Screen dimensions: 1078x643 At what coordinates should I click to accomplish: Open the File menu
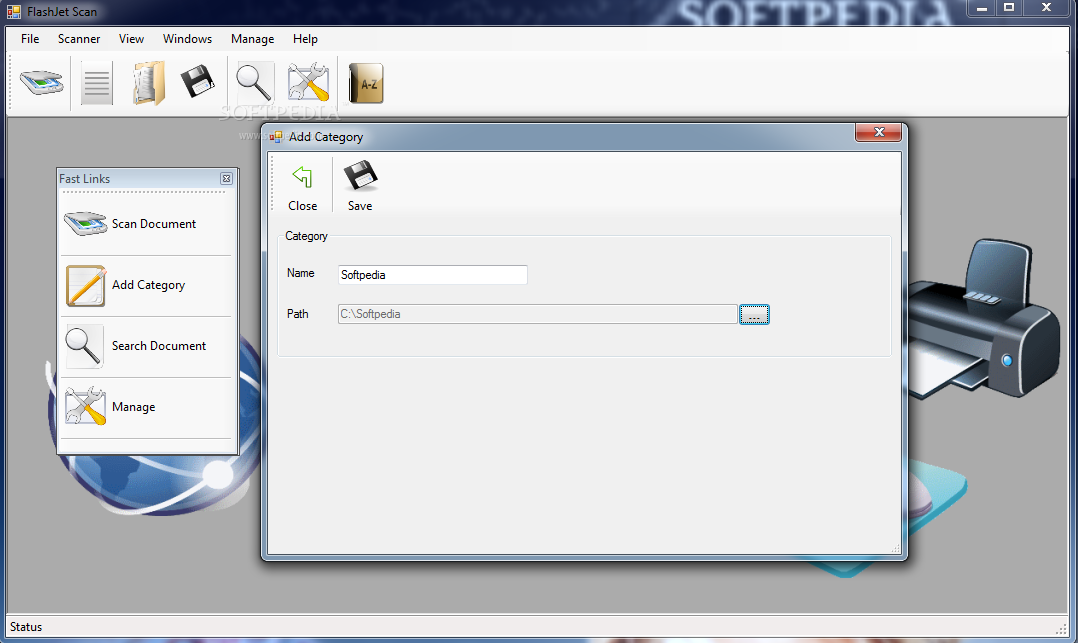click(30, 39)
